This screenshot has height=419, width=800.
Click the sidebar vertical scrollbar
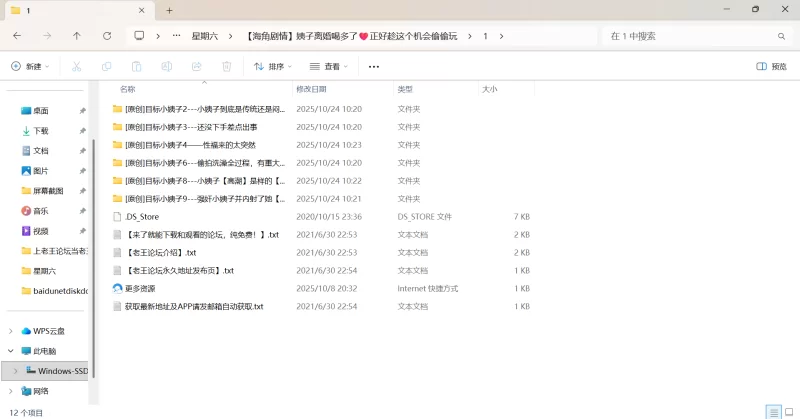93,250
